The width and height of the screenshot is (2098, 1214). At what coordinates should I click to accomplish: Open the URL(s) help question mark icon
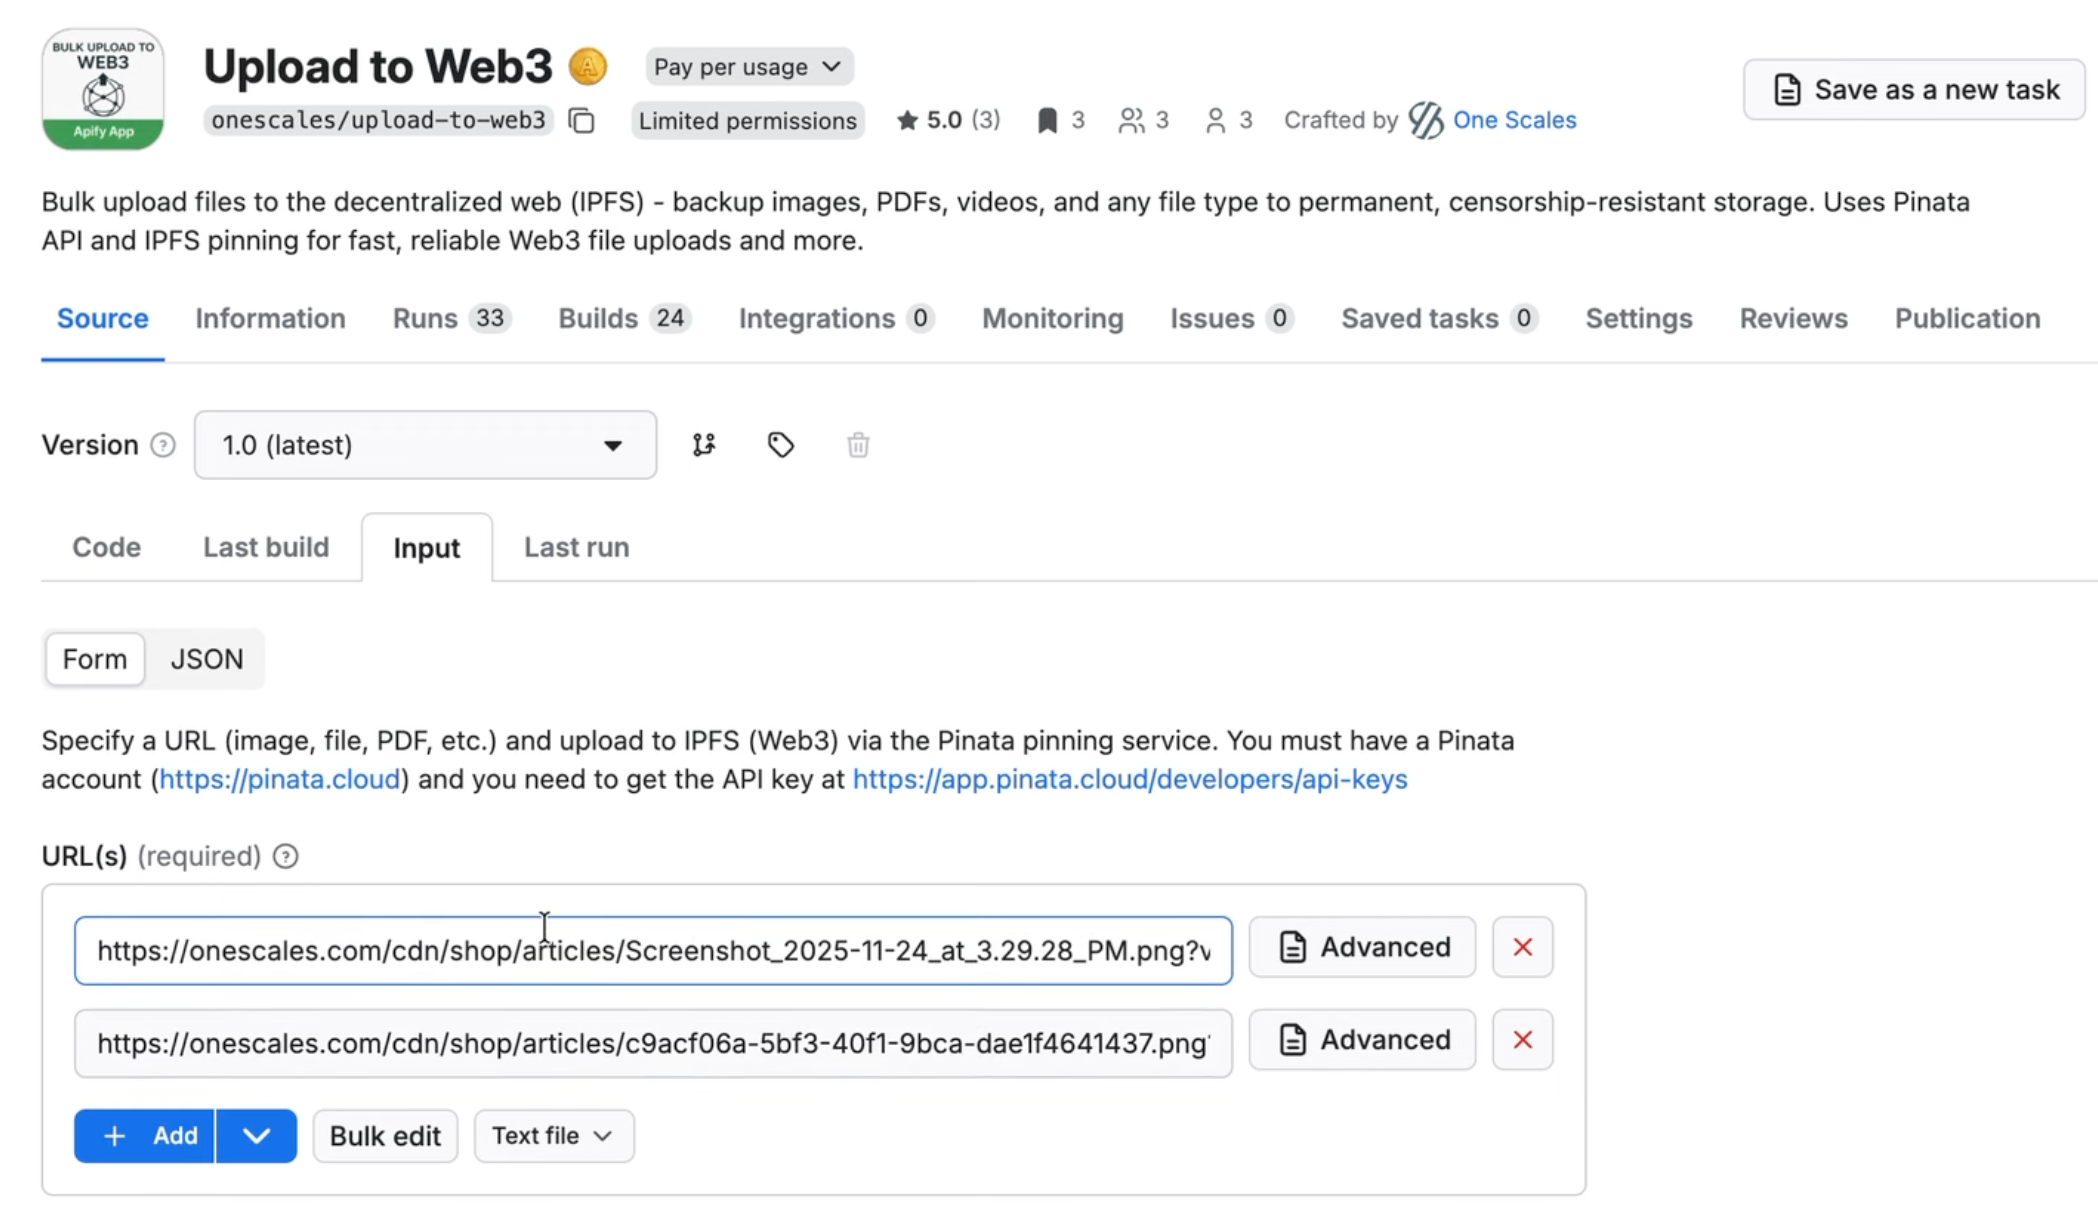click(285, 856)
